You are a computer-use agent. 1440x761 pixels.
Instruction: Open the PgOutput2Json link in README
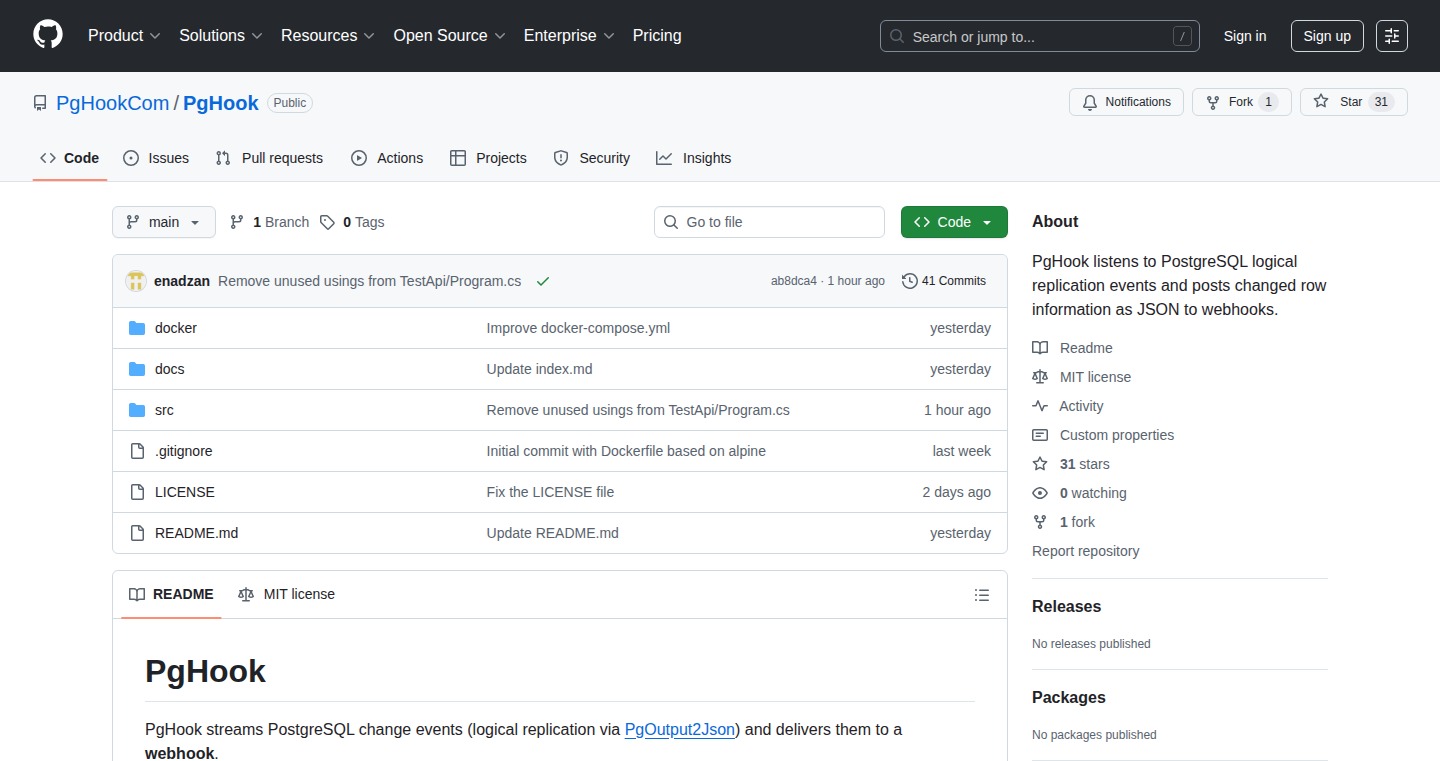681,729
